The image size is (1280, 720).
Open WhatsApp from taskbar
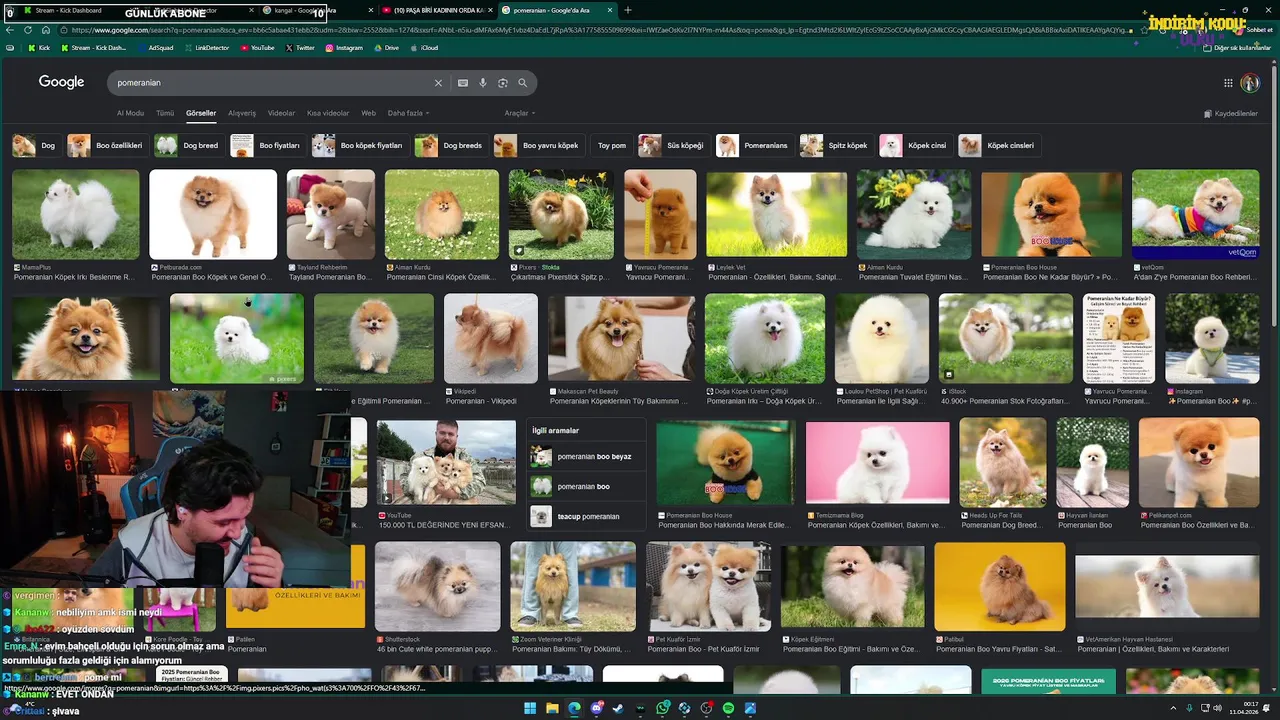tap(662, 708)
